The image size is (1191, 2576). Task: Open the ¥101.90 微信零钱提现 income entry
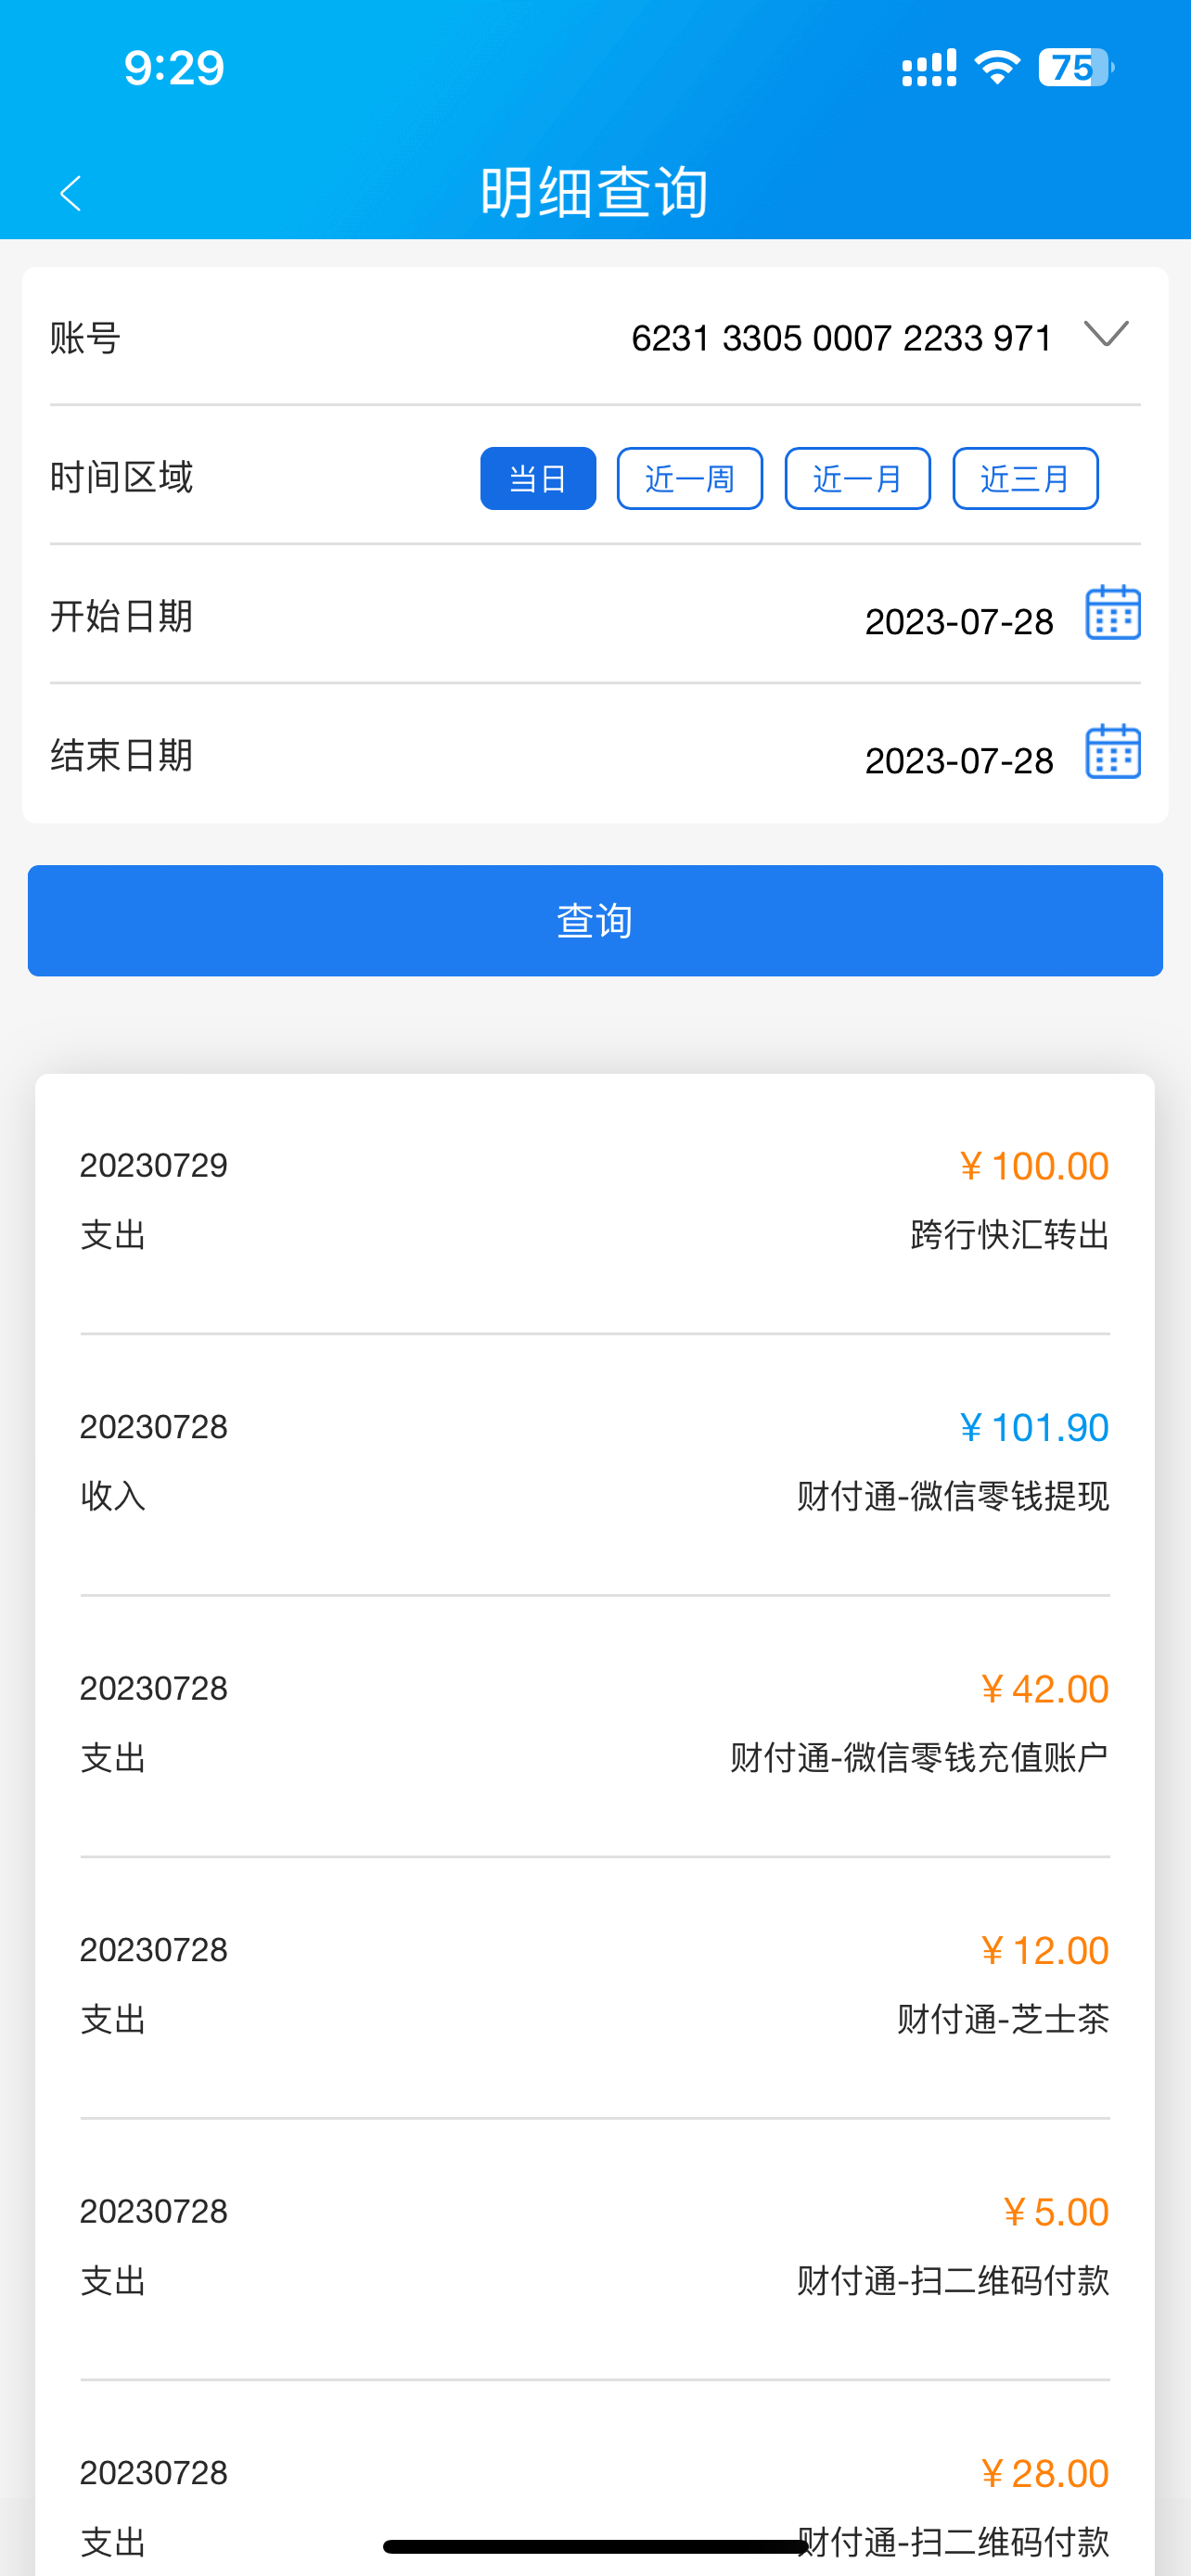coord(595,1461)
